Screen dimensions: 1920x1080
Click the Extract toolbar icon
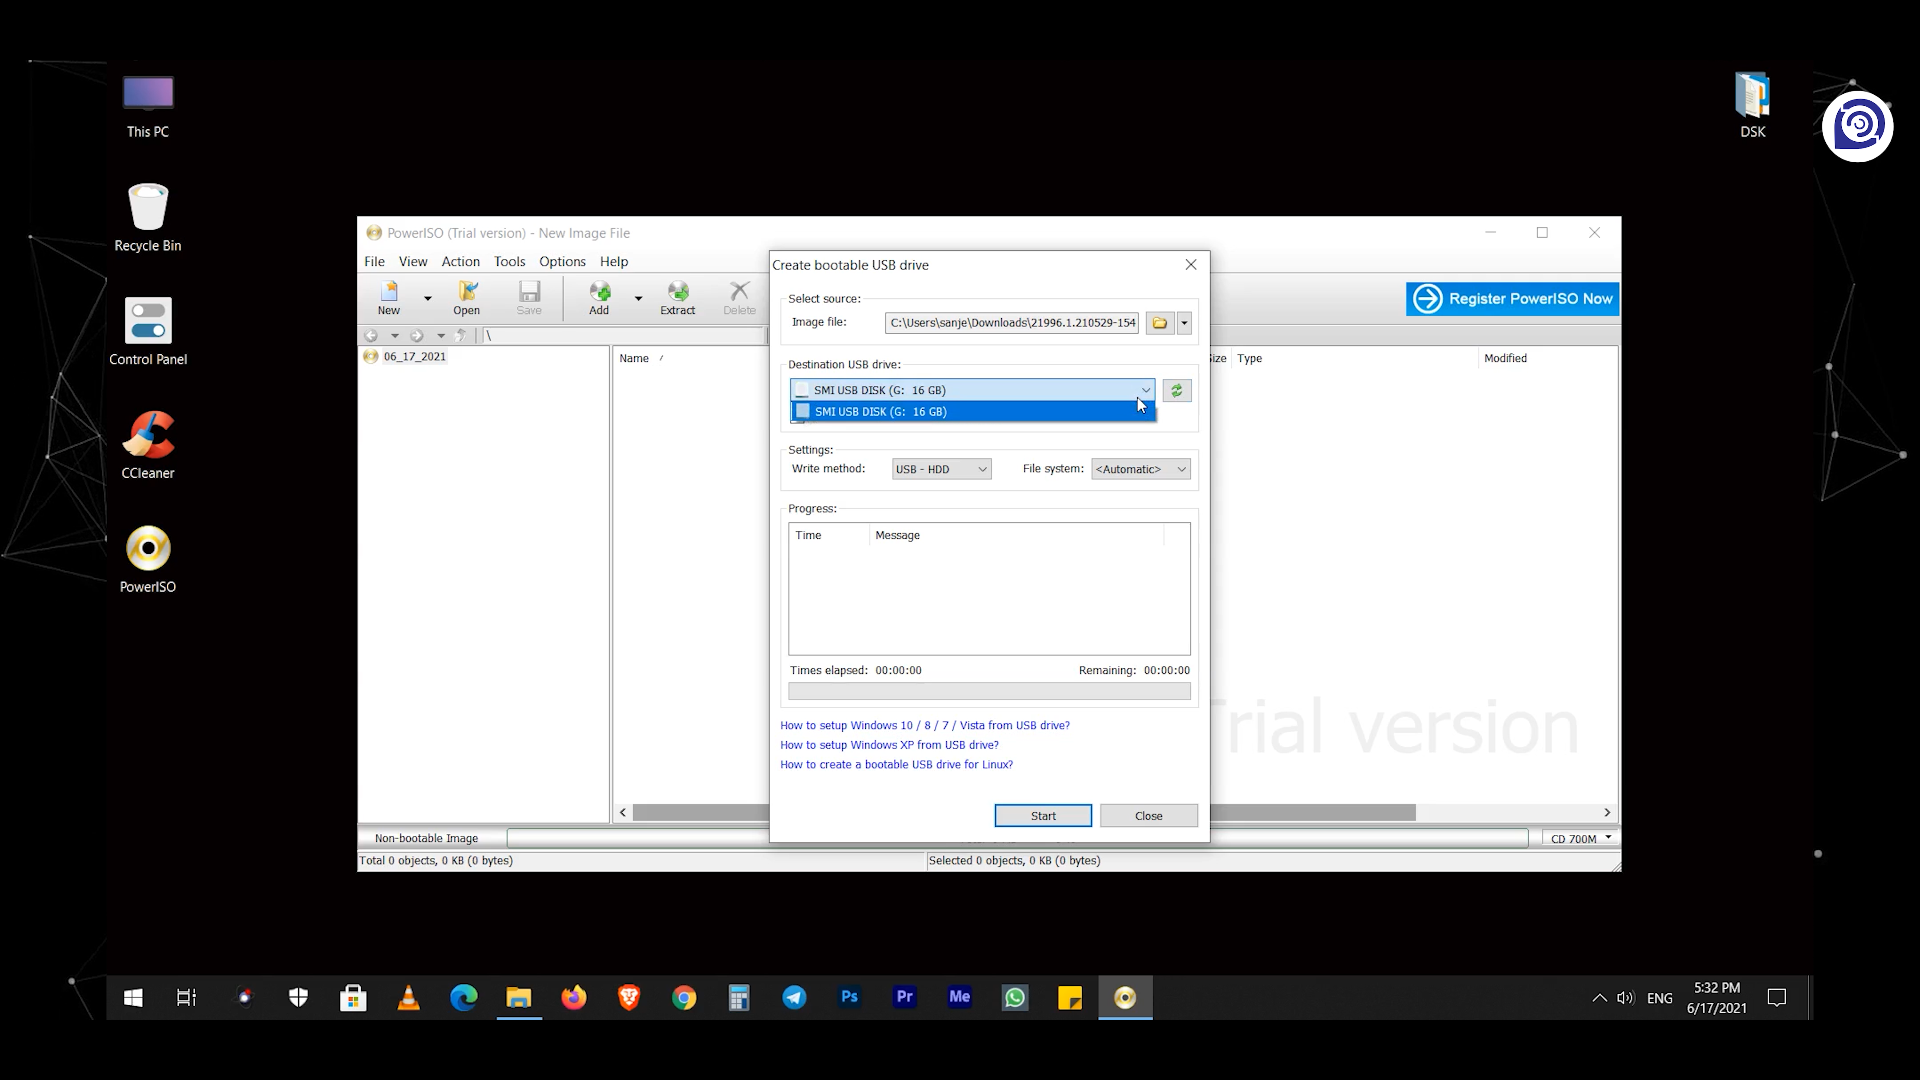677,298
